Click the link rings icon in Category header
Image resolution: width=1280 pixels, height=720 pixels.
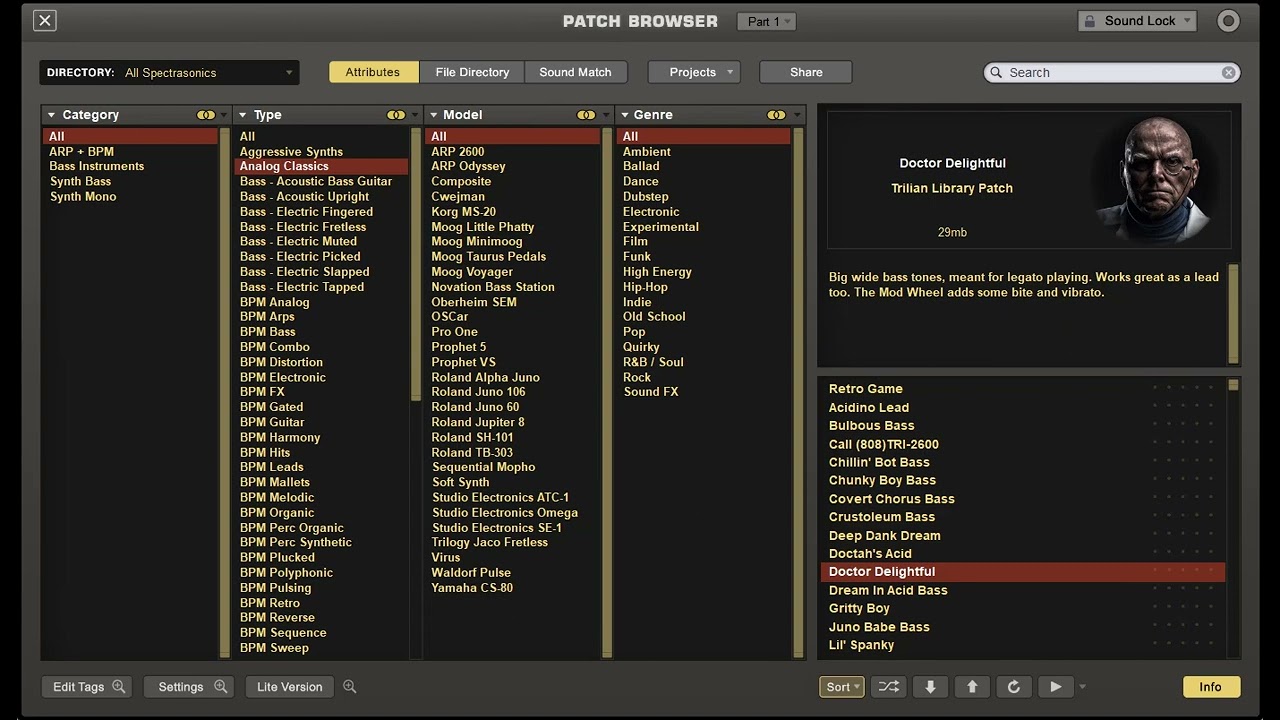click(x=206, y=115)
